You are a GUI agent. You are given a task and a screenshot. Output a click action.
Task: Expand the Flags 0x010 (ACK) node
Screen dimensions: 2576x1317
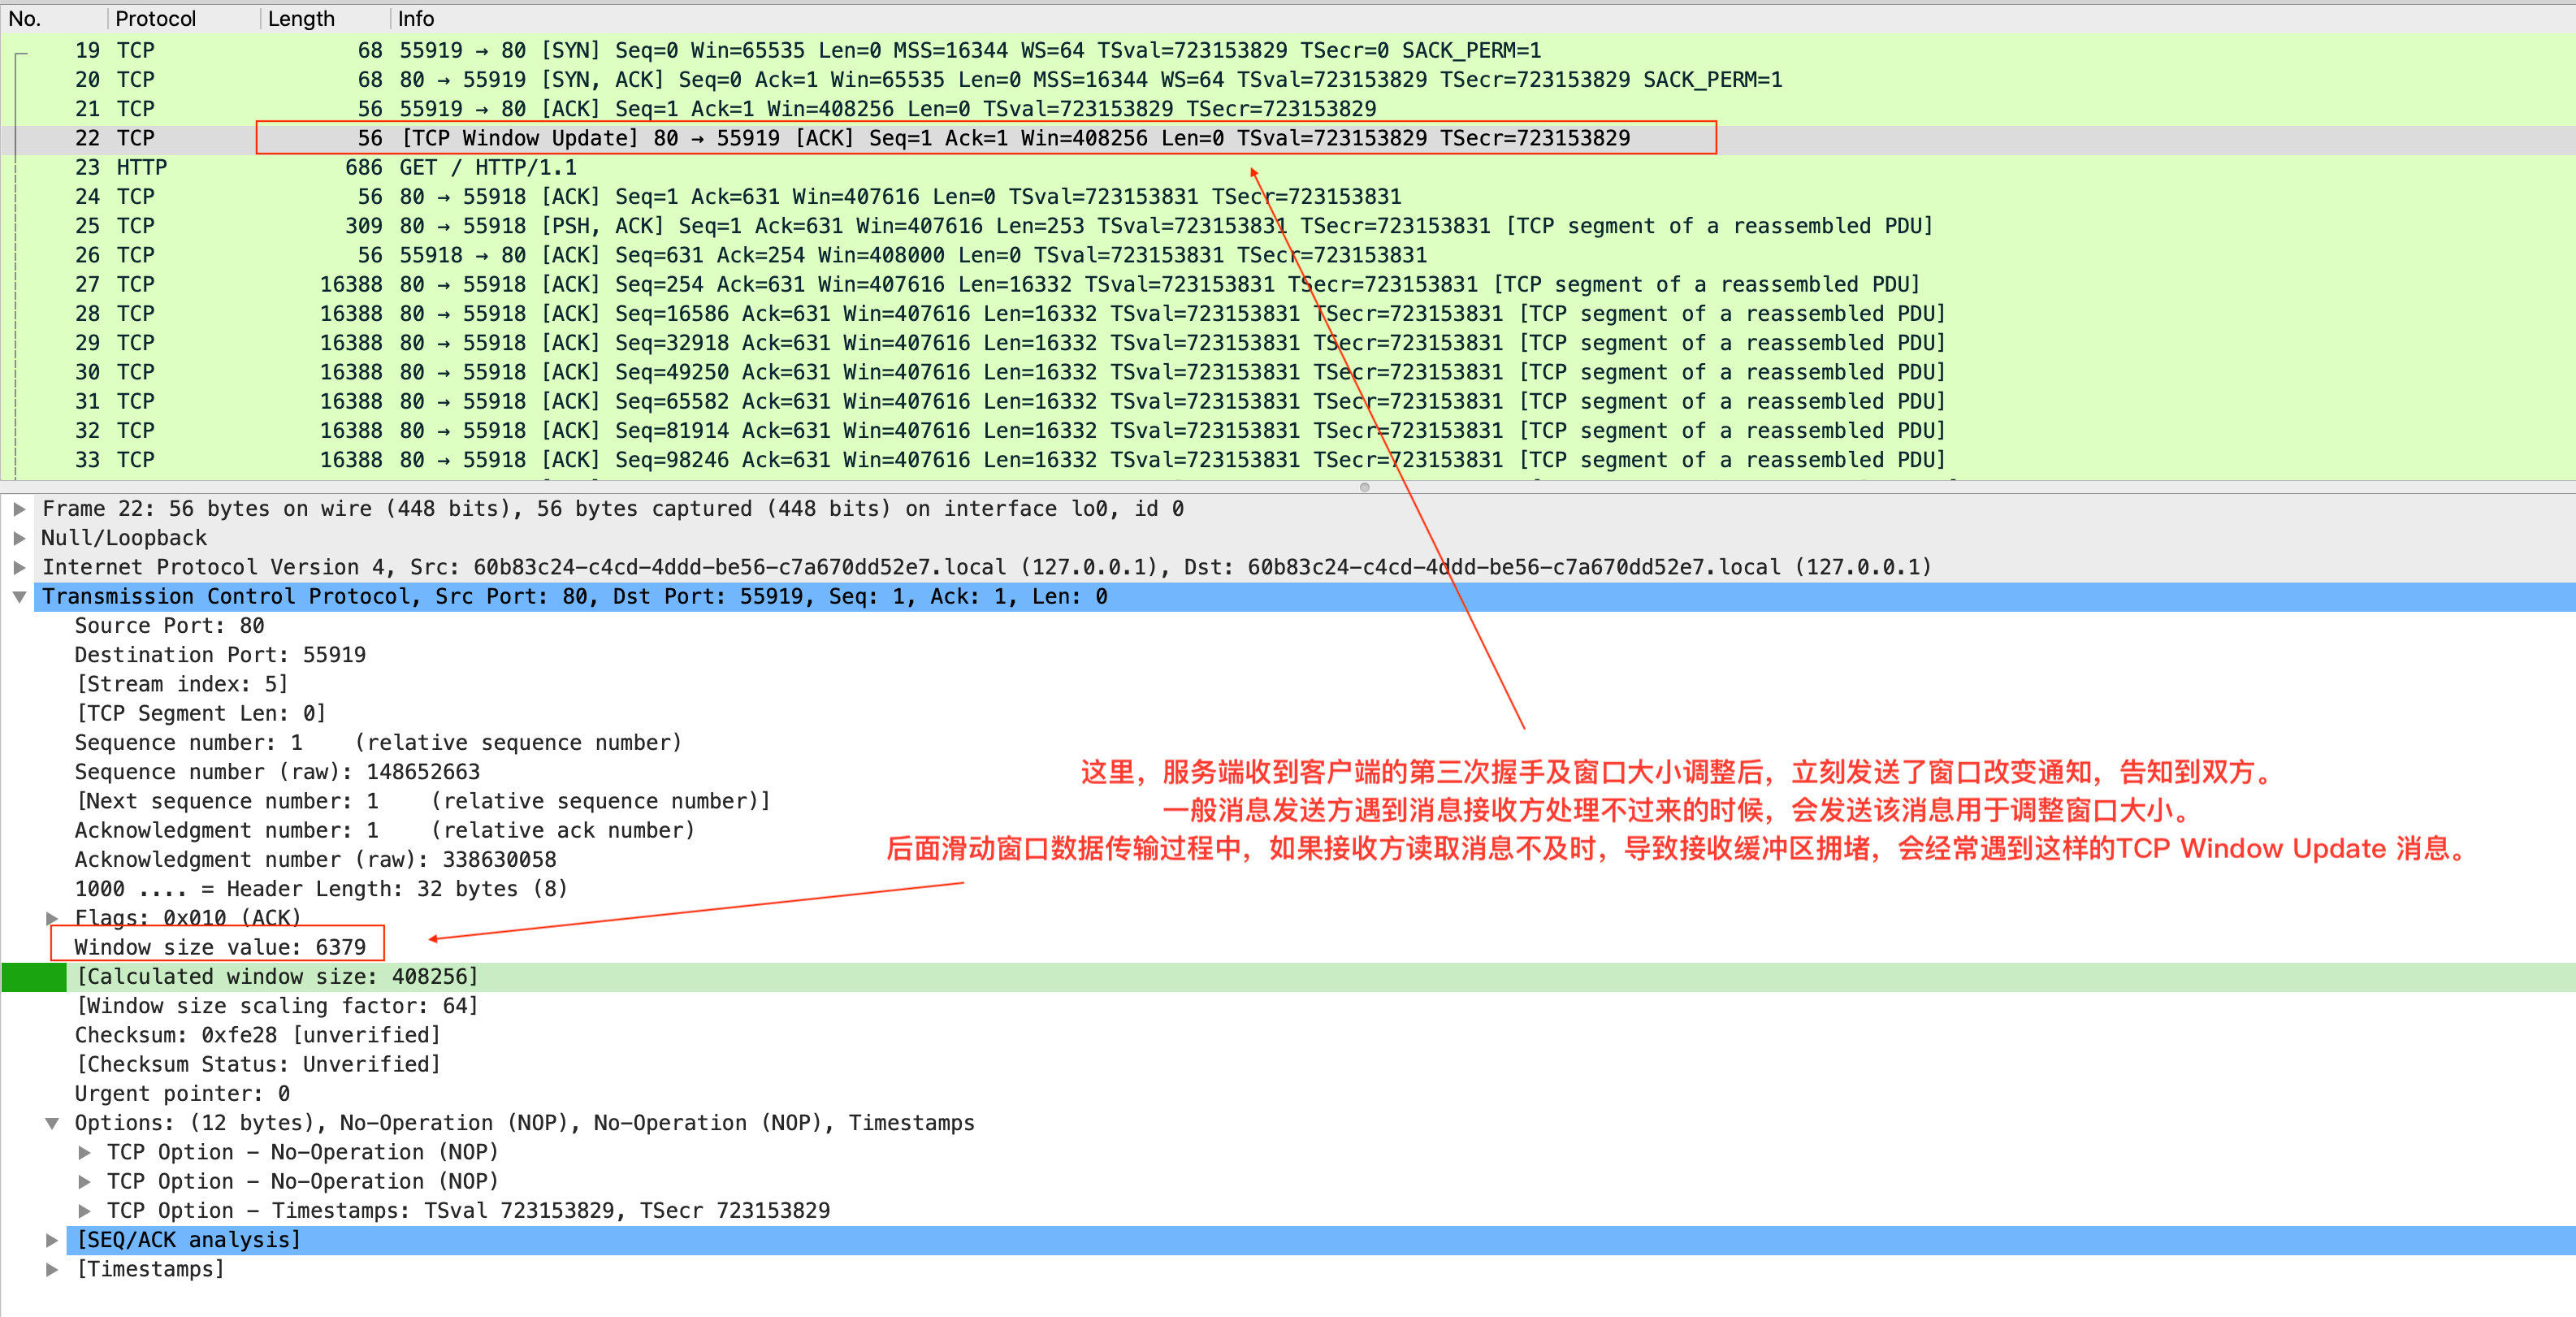[x=52, y=918]
